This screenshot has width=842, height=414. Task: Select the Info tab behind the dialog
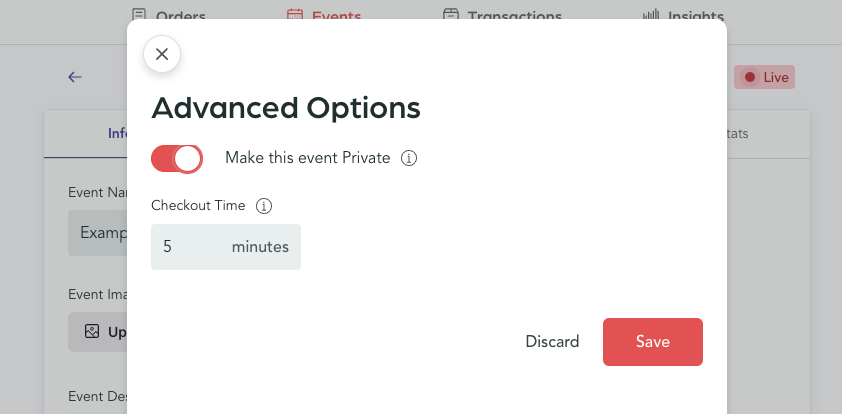[116, 133]
